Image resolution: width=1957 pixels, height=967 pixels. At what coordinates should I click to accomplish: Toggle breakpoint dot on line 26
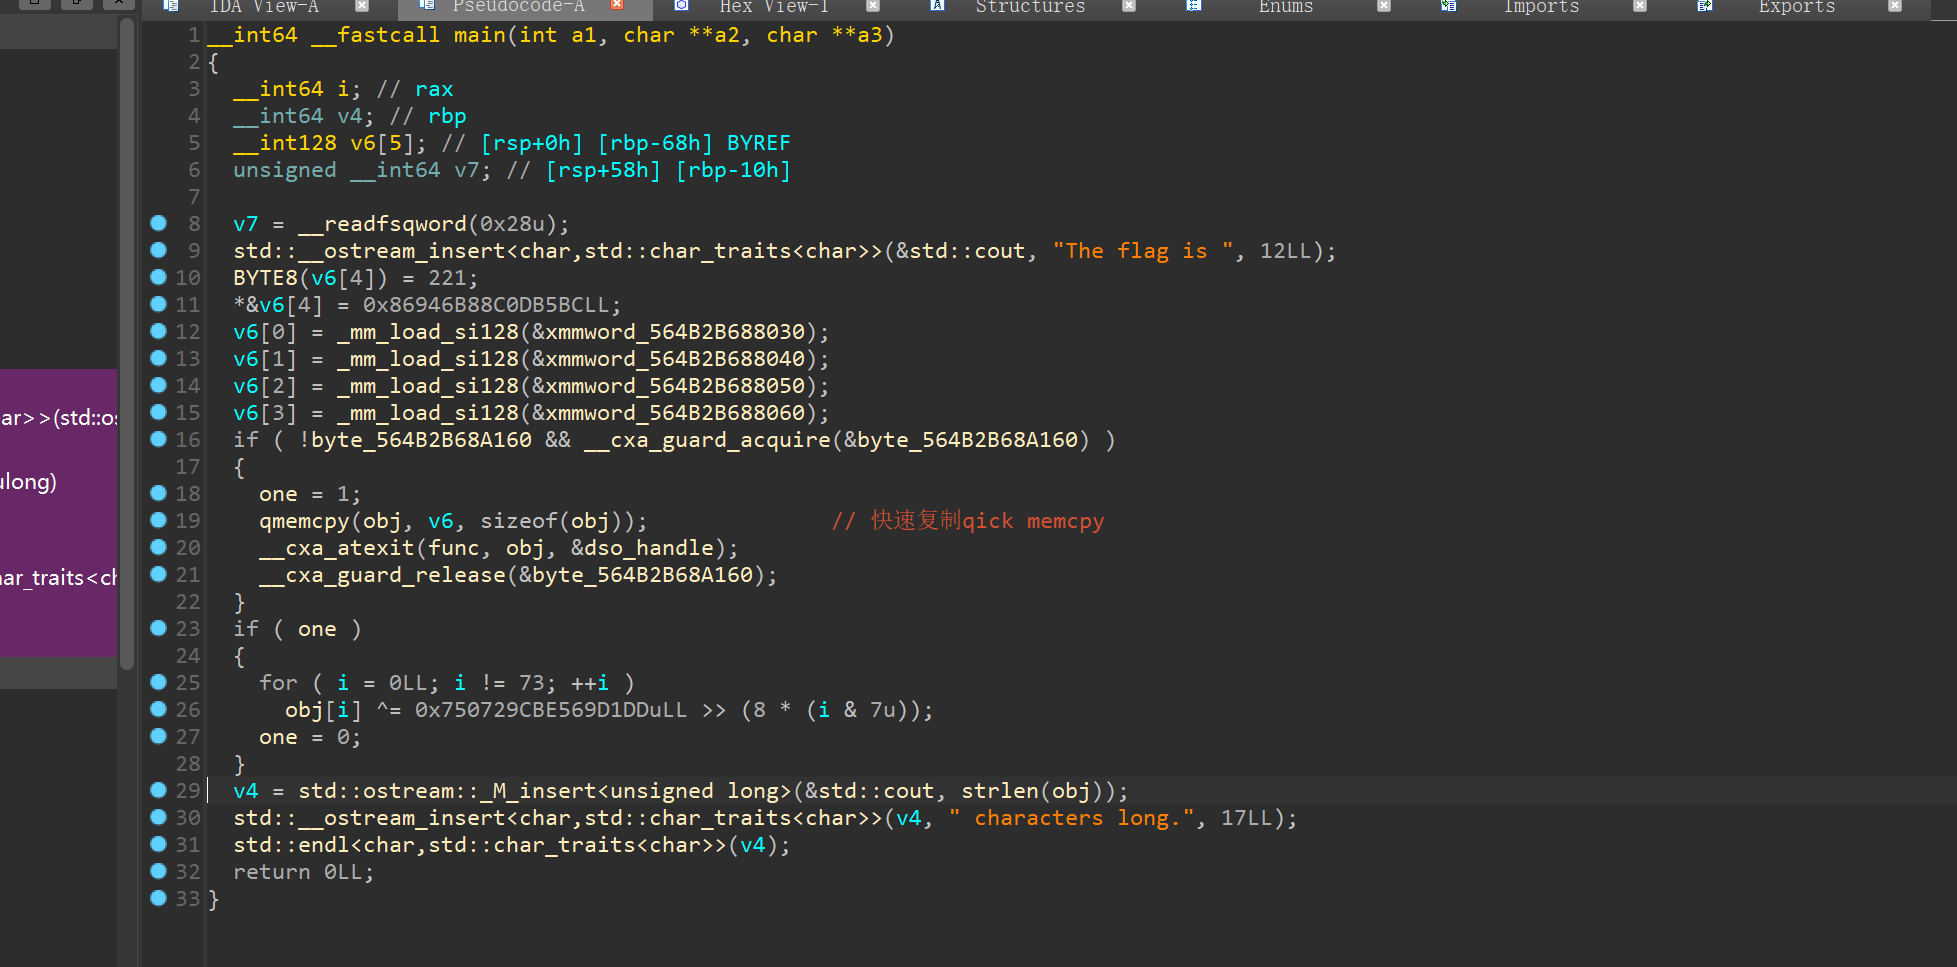(158, 709)
